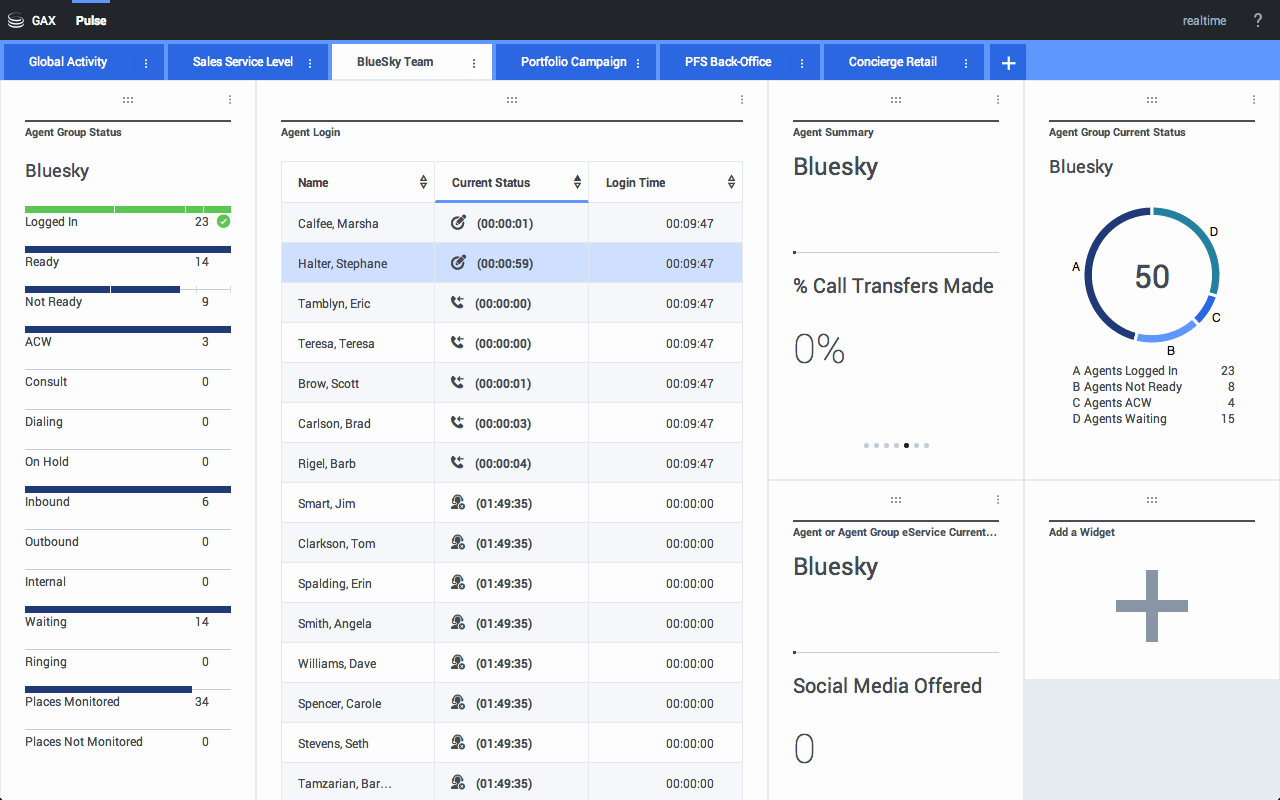Click the Pulse link in header
This screenshot has width=1280, height=800.
(x=91, y=21)
